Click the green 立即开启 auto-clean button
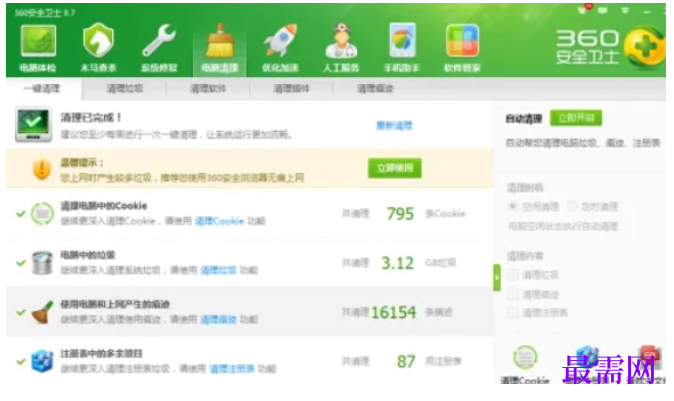The height and width of the screenshot is (401, 674). (x=576, y=118)
